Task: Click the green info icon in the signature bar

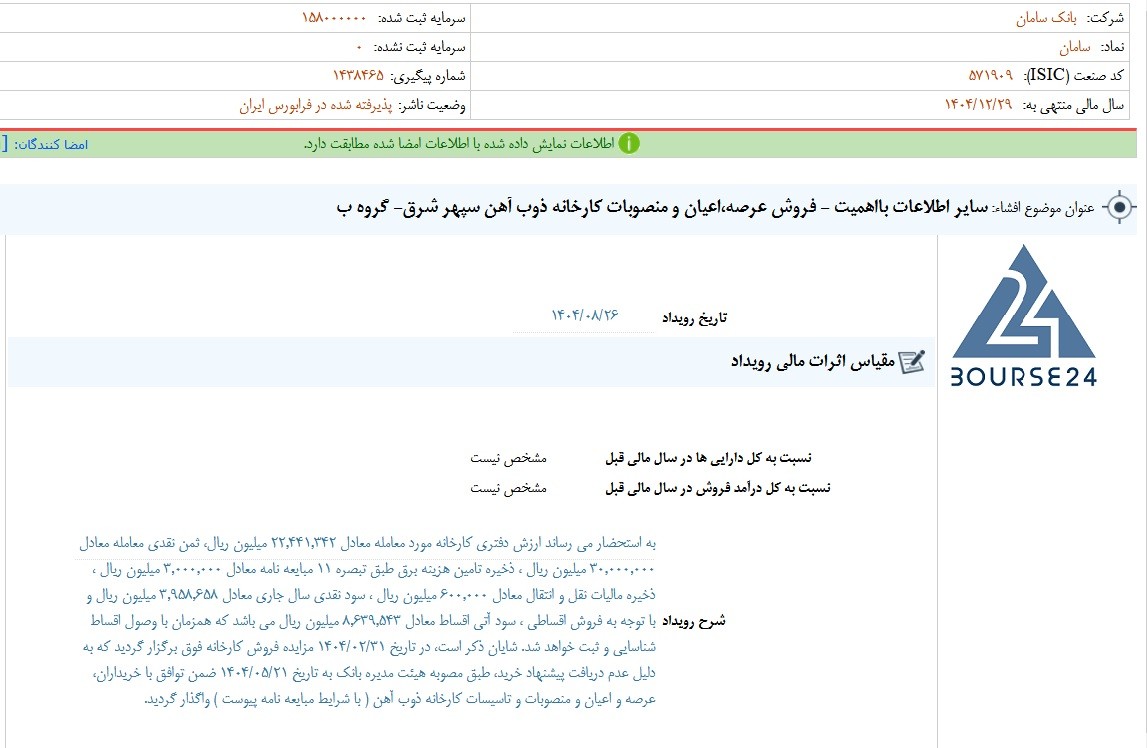Action: click(628, 143)
